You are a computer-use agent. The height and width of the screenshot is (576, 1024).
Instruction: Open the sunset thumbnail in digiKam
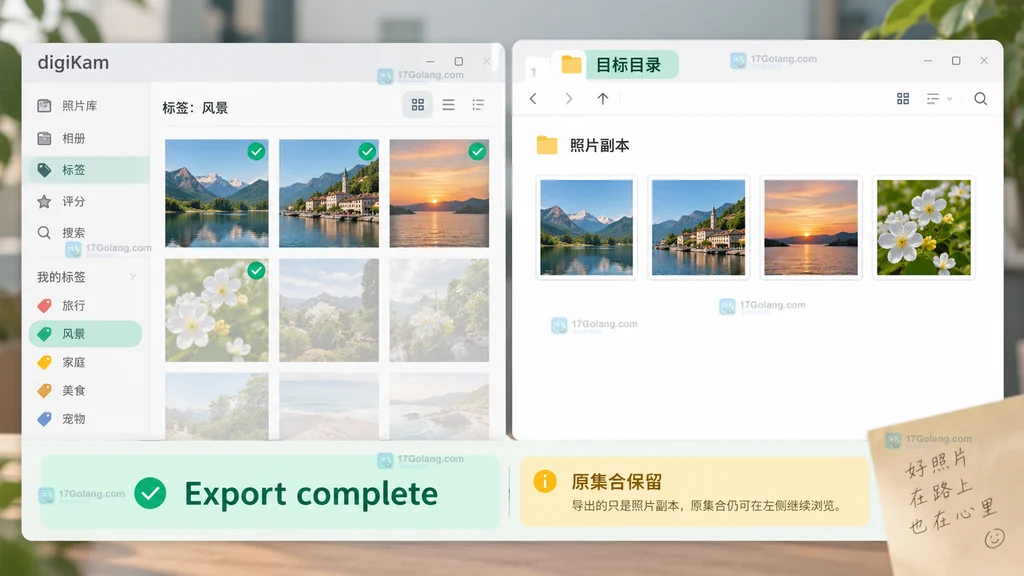point(439,193)
